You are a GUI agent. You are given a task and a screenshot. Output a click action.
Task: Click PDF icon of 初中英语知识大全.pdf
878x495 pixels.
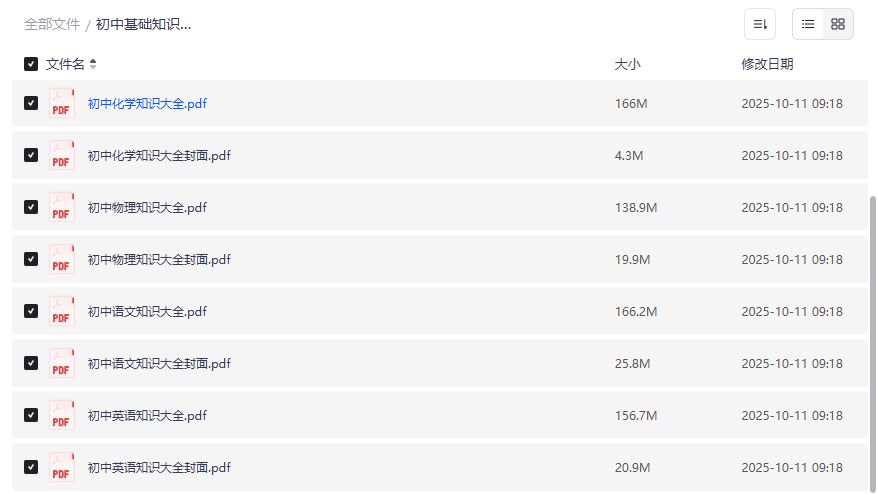click(x=62, y=415)
